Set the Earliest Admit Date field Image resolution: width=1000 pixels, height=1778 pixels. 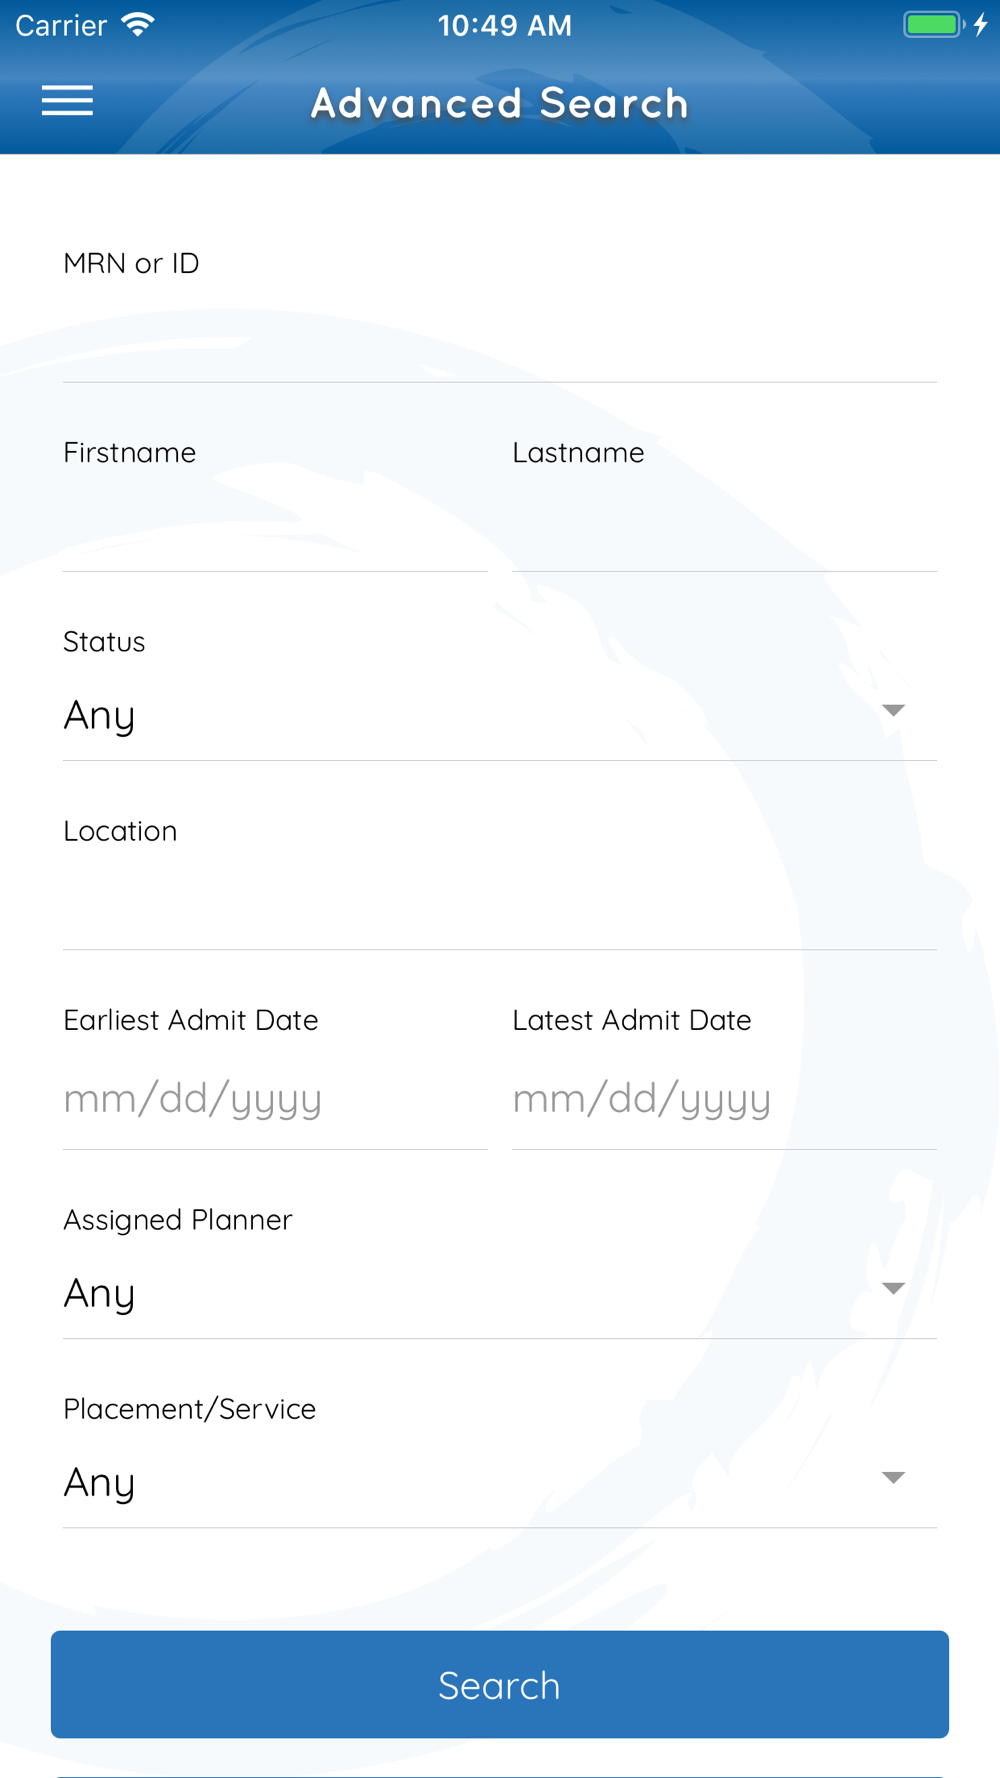275,1099
